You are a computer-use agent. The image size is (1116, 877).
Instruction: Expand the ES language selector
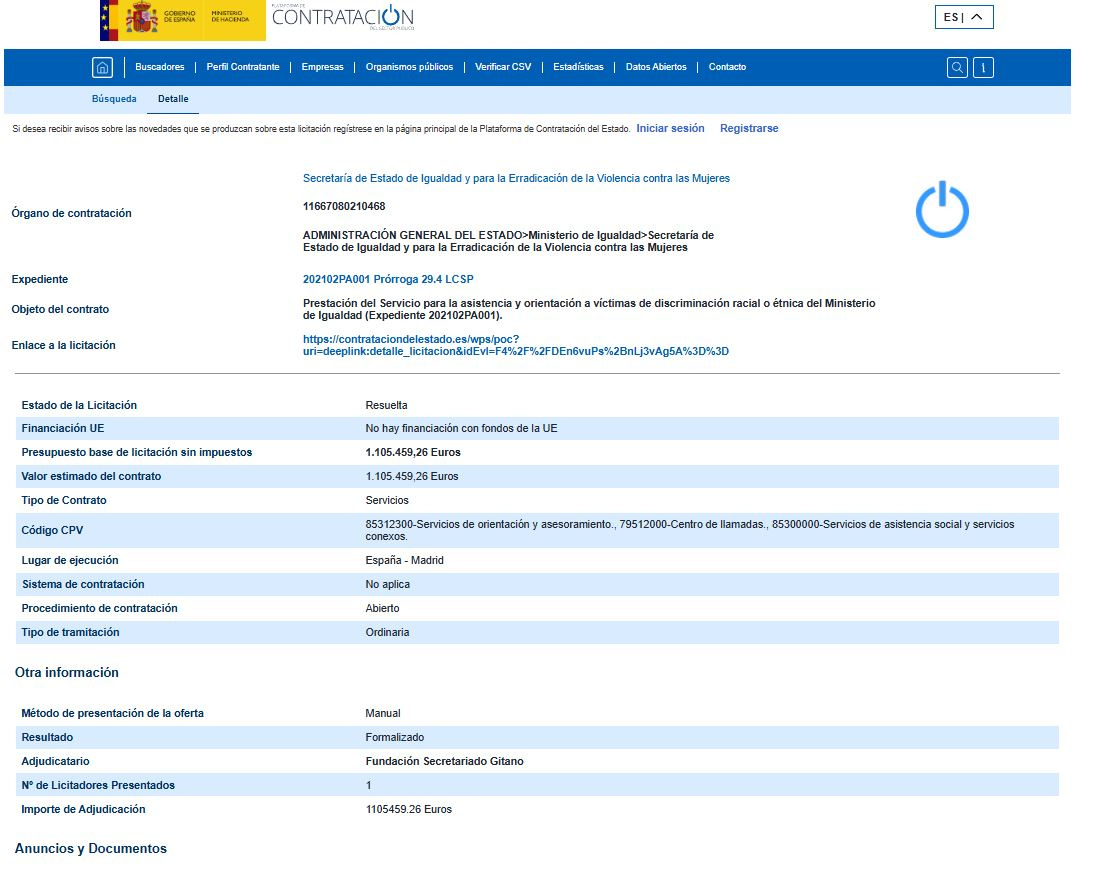coord(964,17)
